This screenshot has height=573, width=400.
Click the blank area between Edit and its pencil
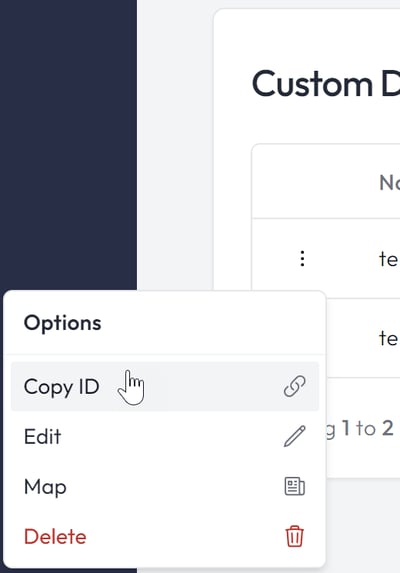pos(172,436)
